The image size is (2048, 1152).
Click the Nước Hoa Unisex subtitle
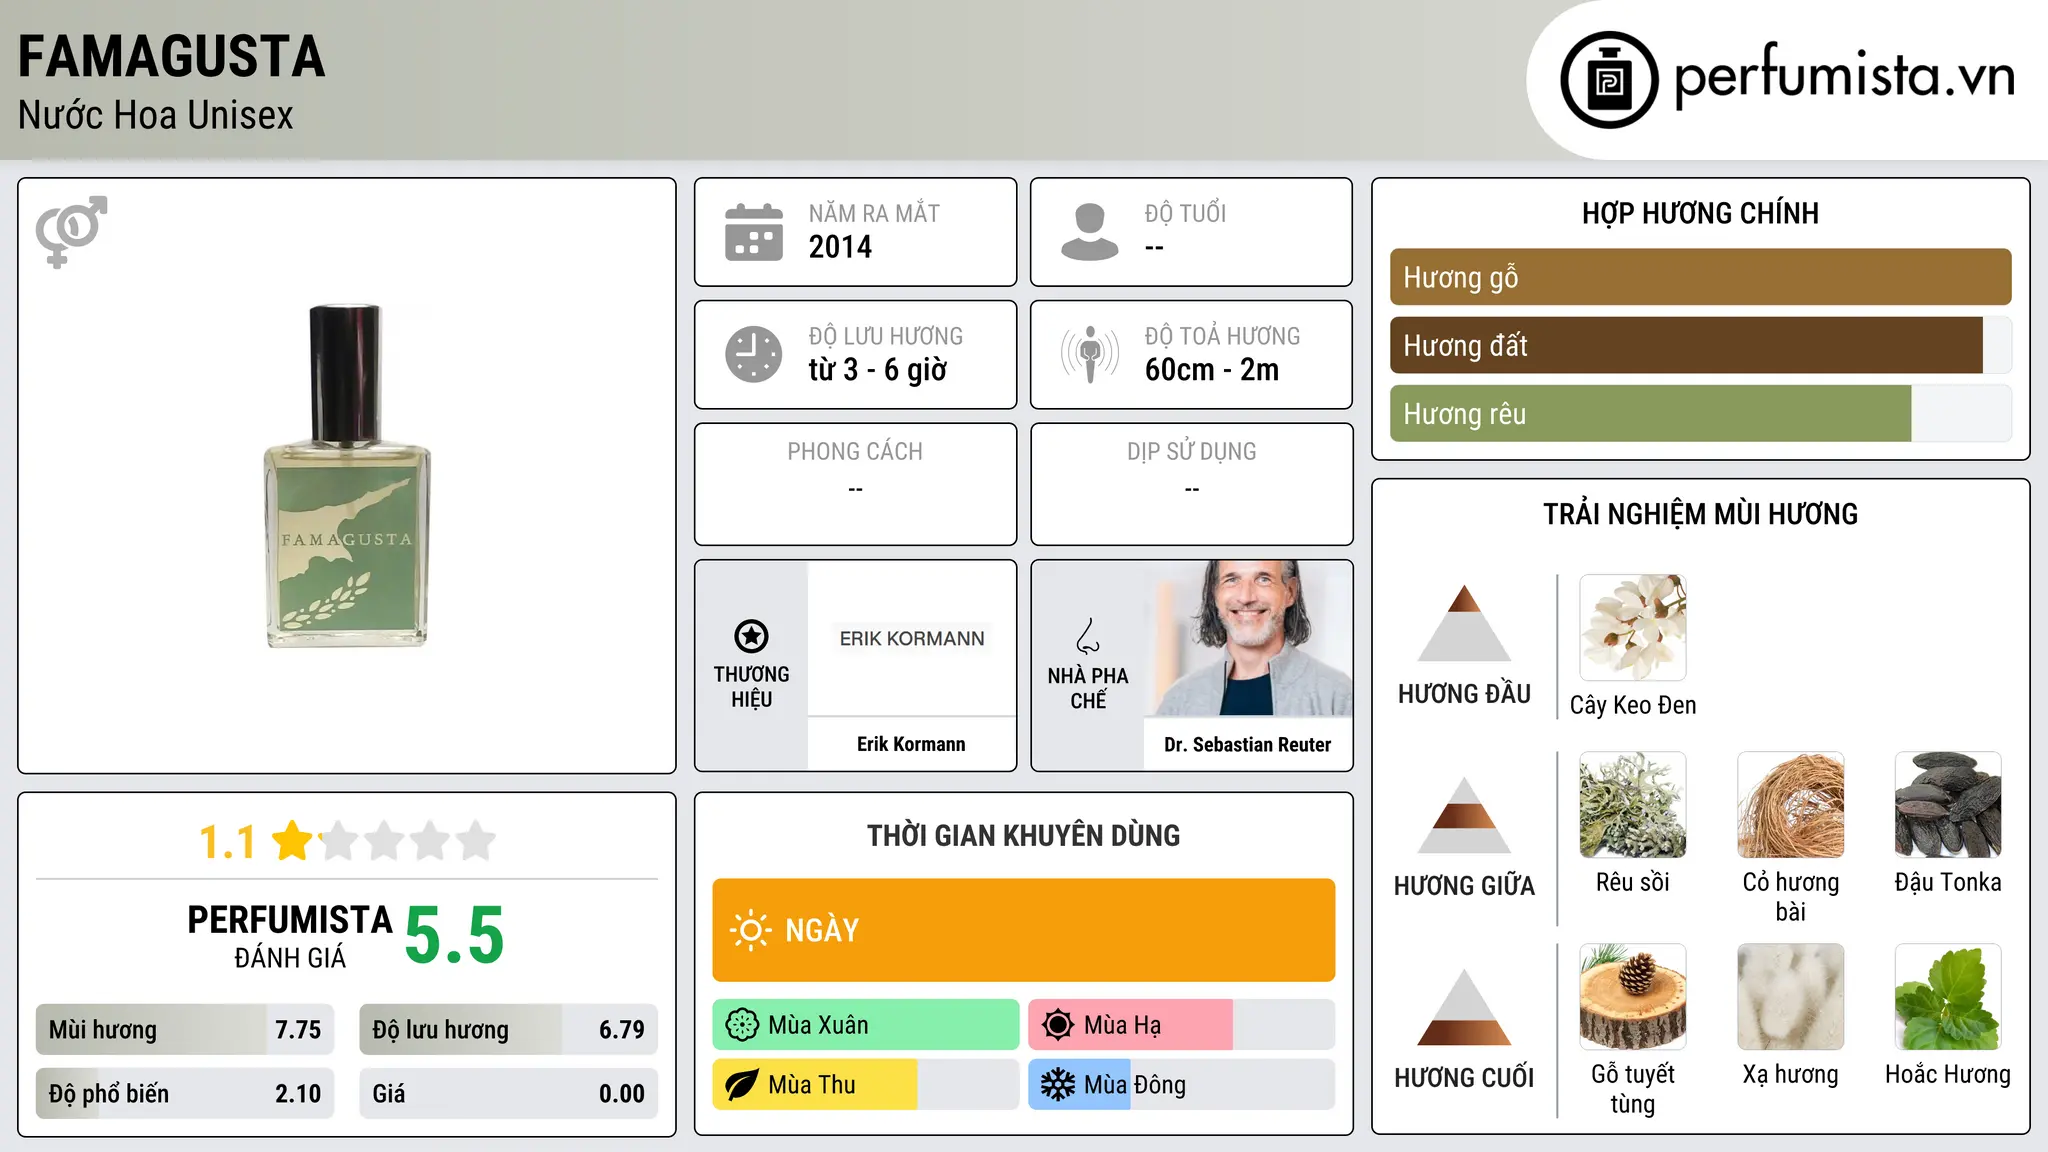(156, 115)
